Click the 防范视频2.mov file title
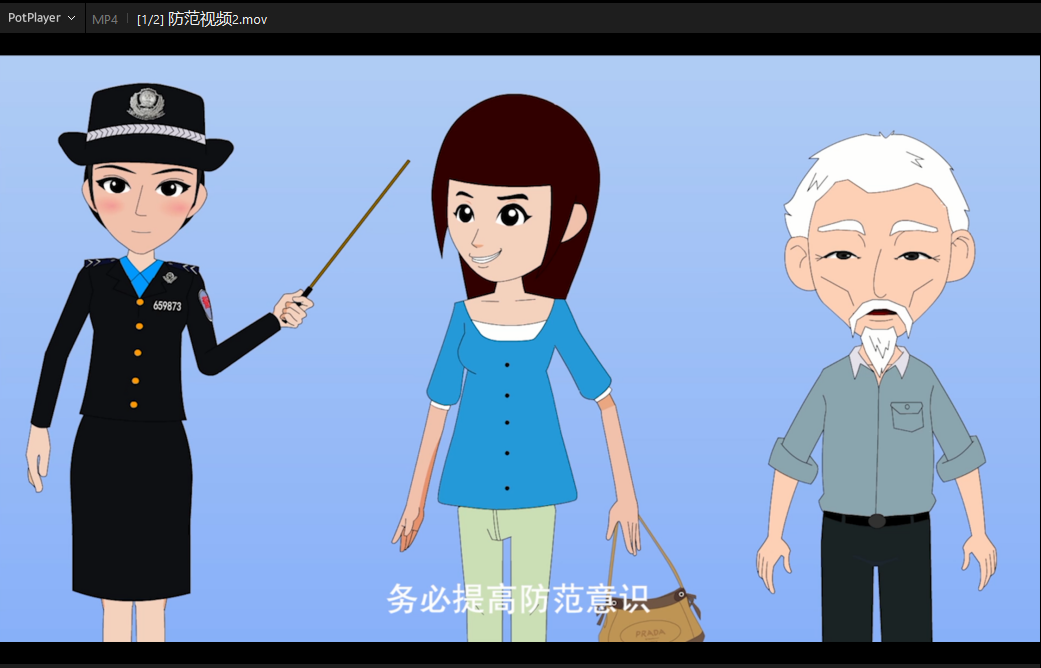This screenshot has width=1041, height=668. pyautogui.click(x=218, y=19)
